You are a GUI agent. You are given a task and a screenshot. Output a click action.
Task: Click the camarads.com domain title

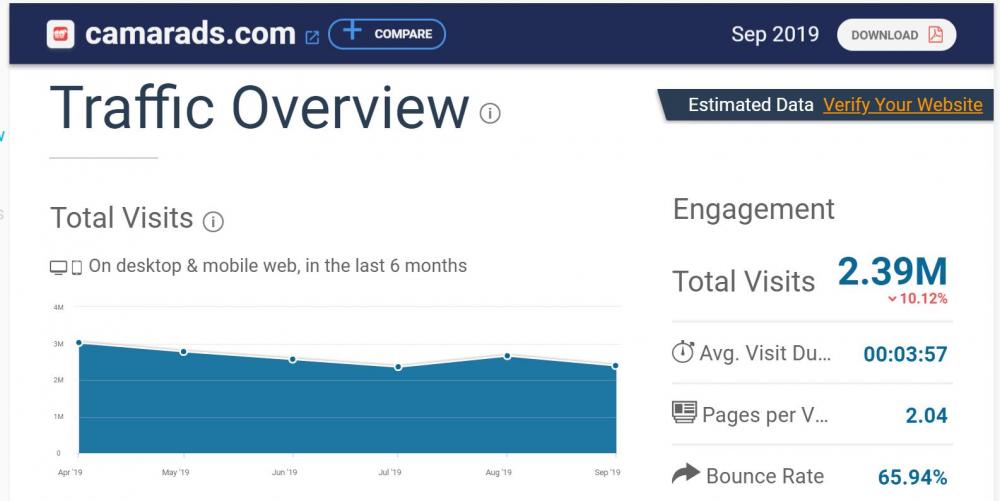(x=190, y=34)
